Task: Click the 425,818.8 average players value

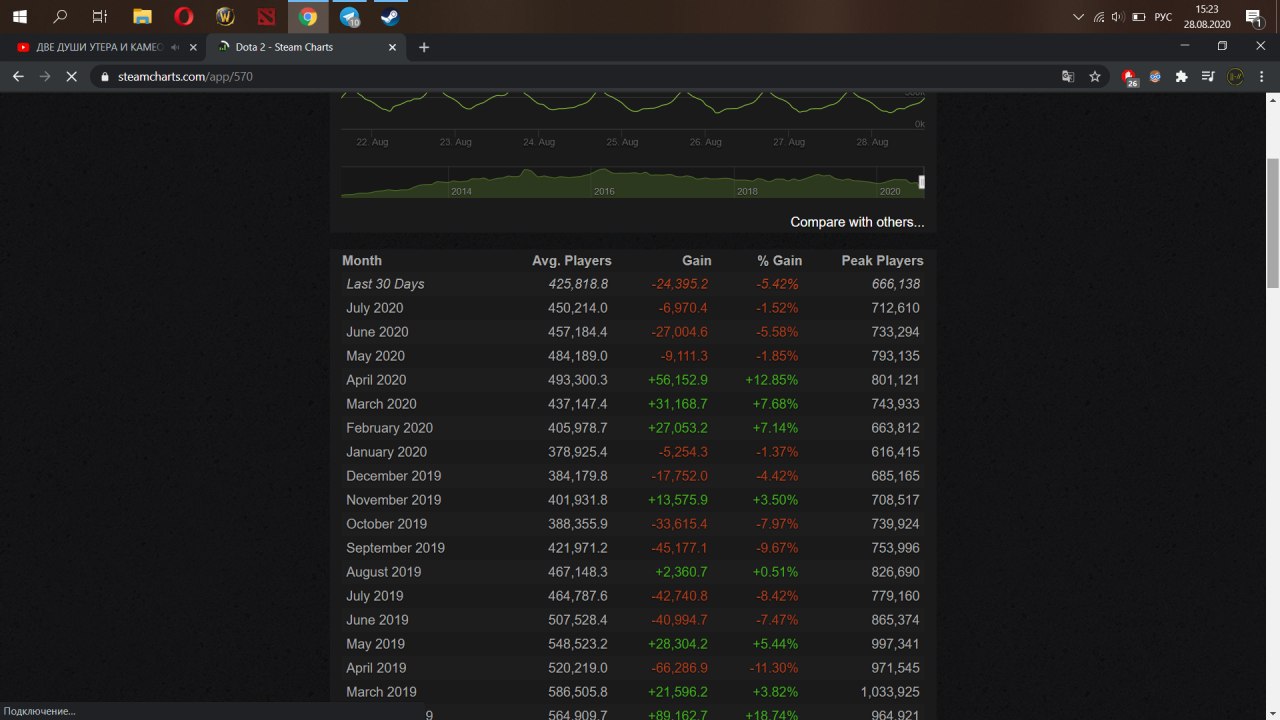Action: point(578,284)
